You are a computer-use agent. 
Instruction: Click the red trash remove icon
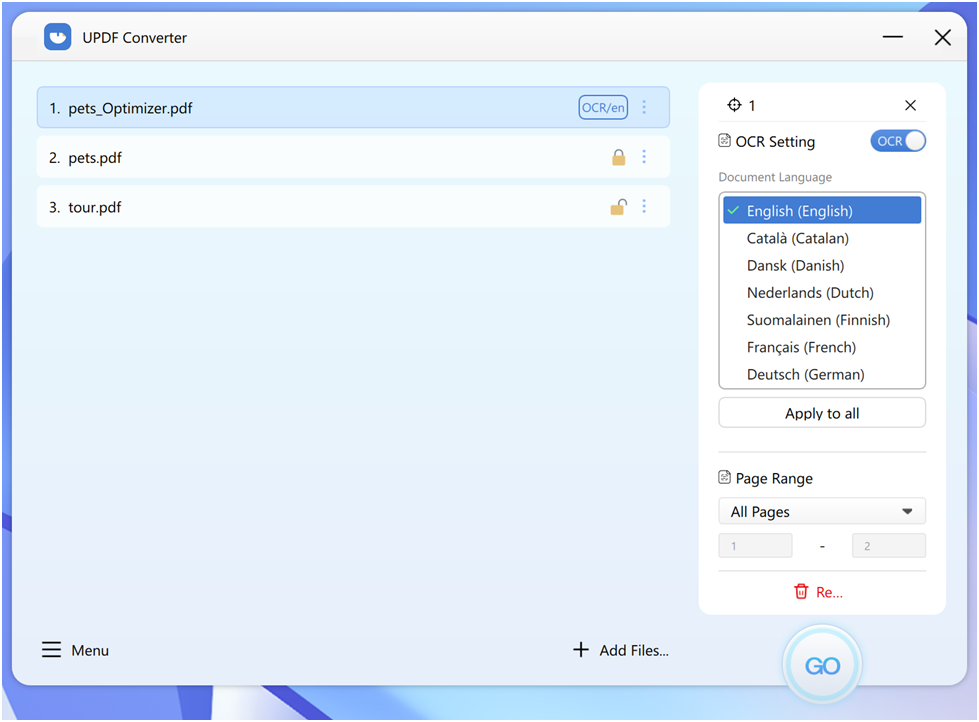[x=801, y=592]
